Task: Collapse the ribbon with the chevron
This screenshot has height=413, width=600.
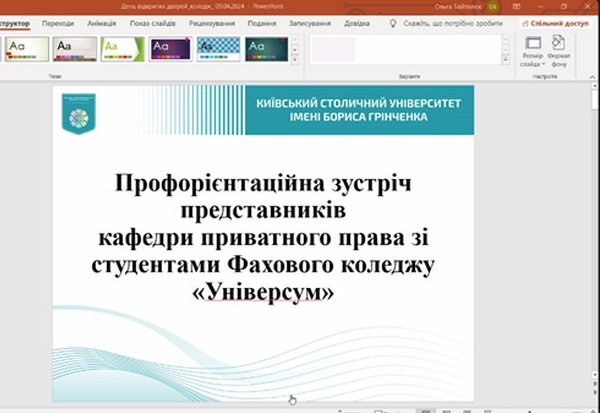Action: click(x=592, y=77)
